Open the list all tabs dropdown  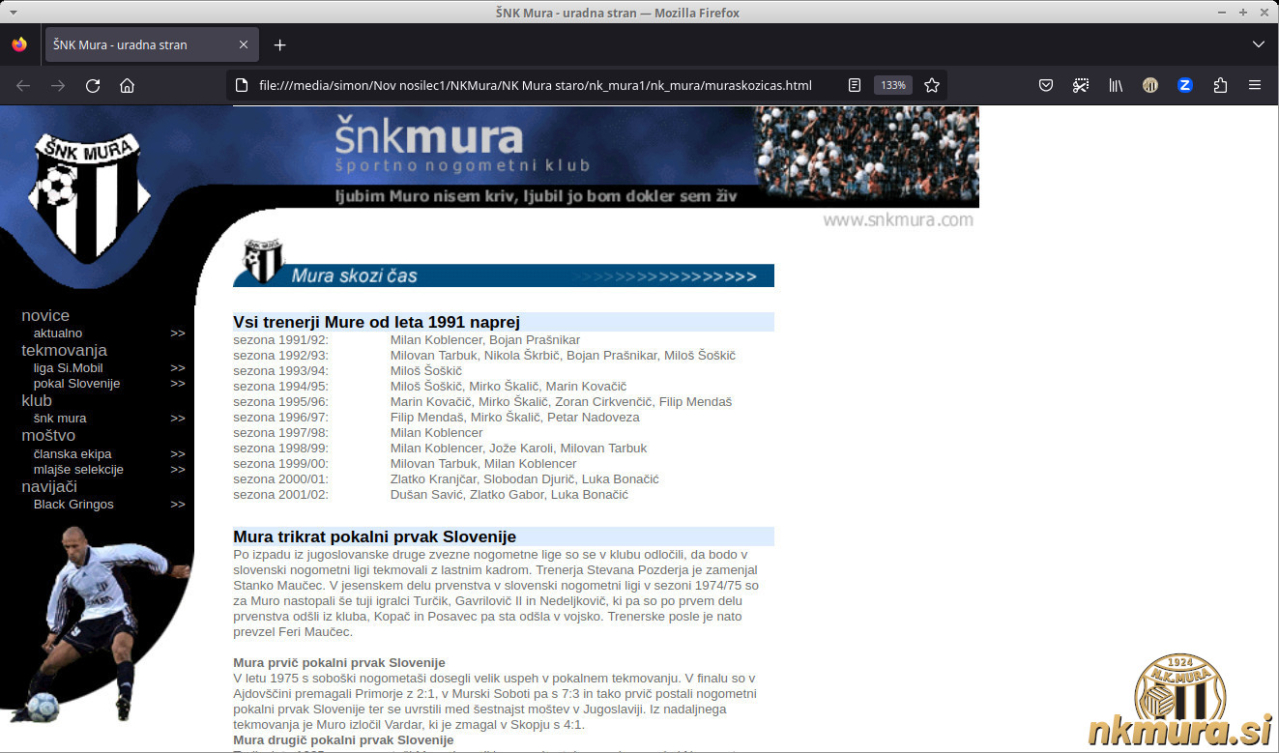click(x=1258, y=45)
